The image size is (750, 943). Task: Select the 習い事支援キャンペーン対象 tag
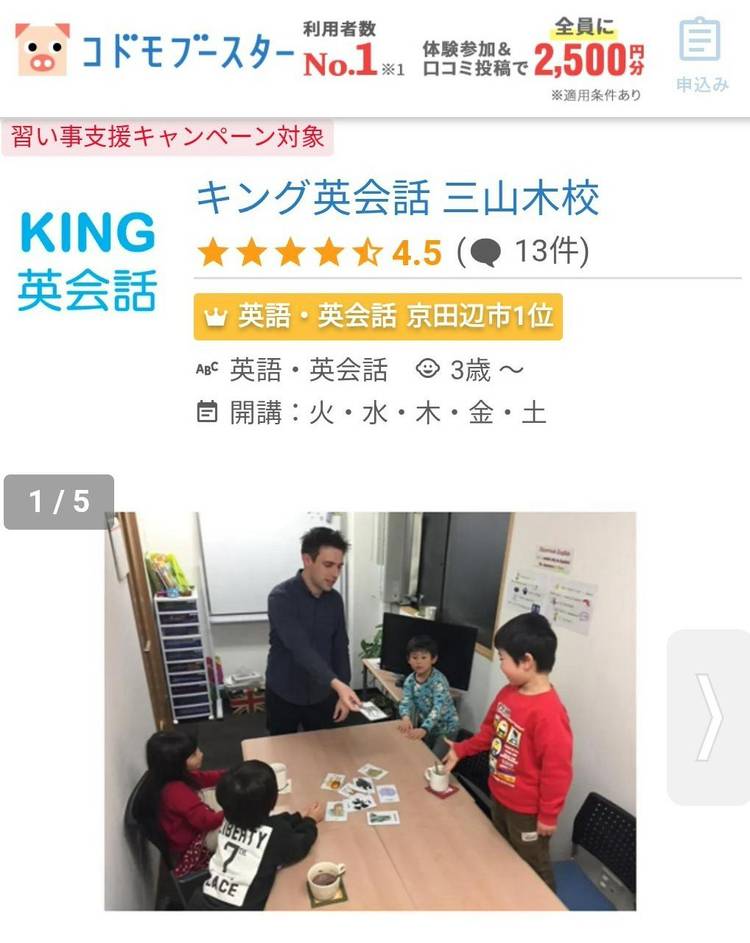(x=168, y=137)
